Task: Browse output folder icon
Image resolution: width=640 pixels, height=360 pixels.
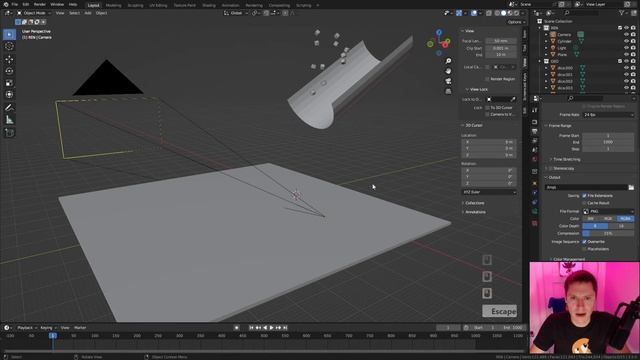Action: pyautogui.click(x=631, y=187)
